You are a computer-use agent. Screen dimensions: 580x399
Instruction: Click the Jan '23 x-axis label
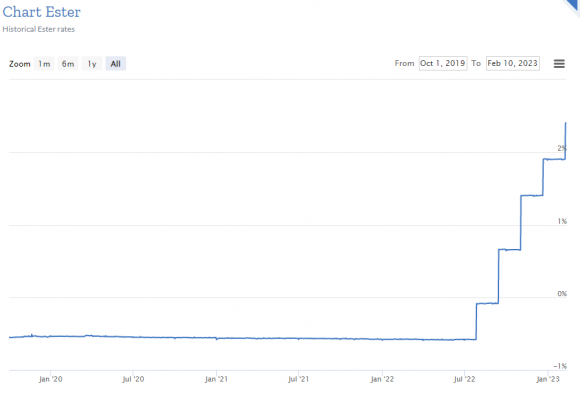tap(548, 379)
